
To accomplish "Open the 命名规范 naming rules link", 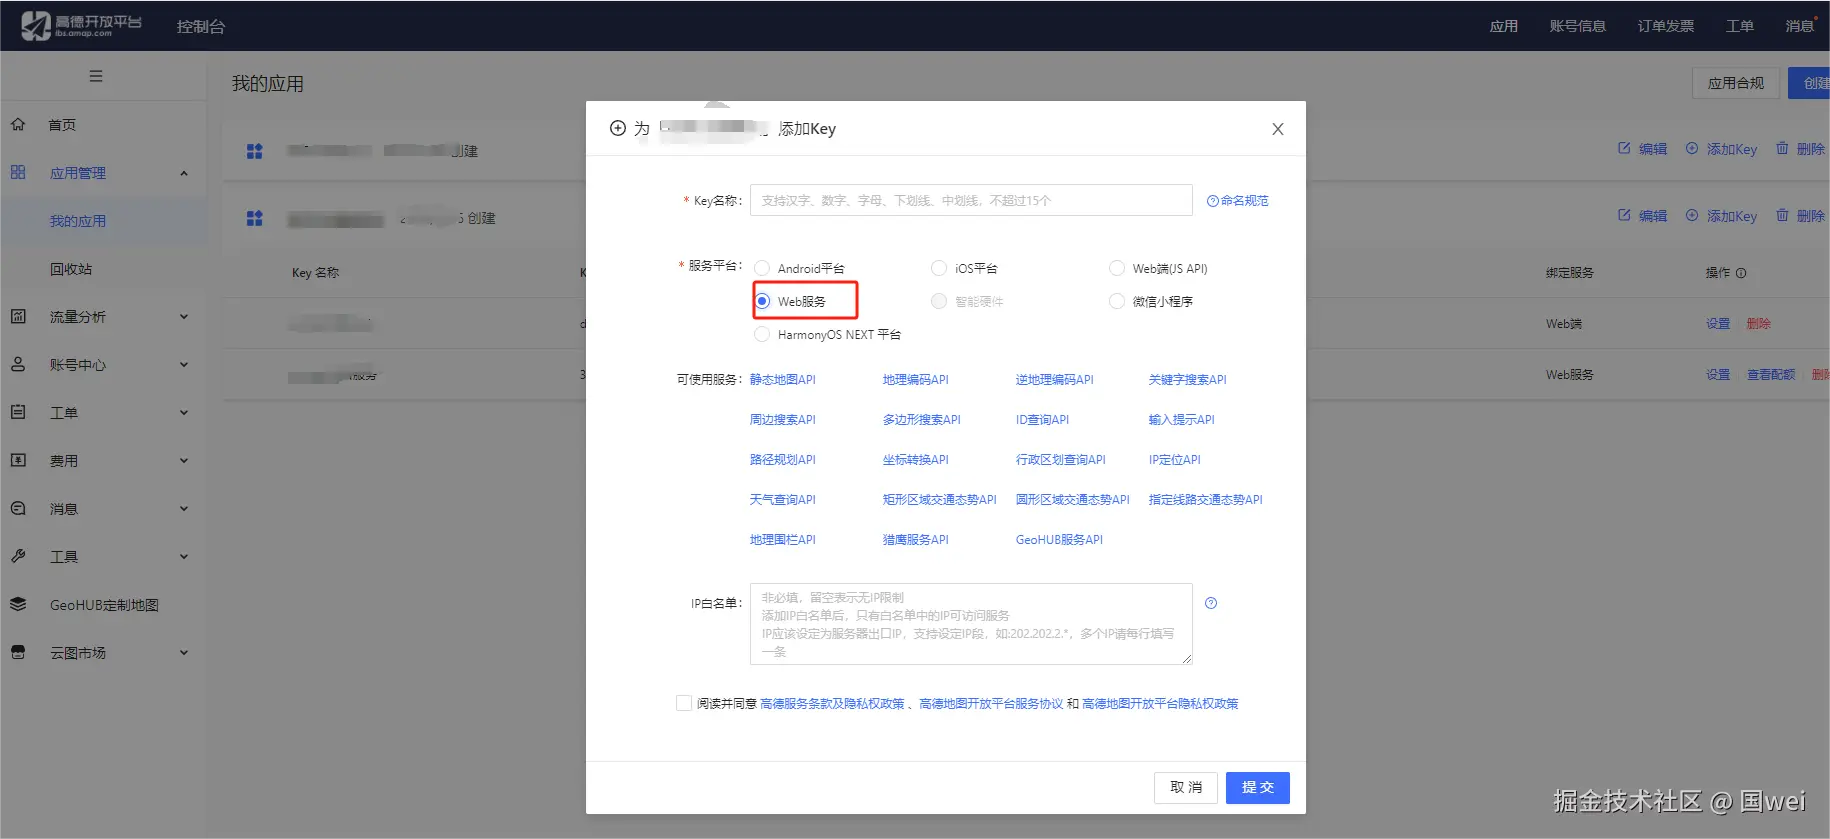I will point(1238,200).
